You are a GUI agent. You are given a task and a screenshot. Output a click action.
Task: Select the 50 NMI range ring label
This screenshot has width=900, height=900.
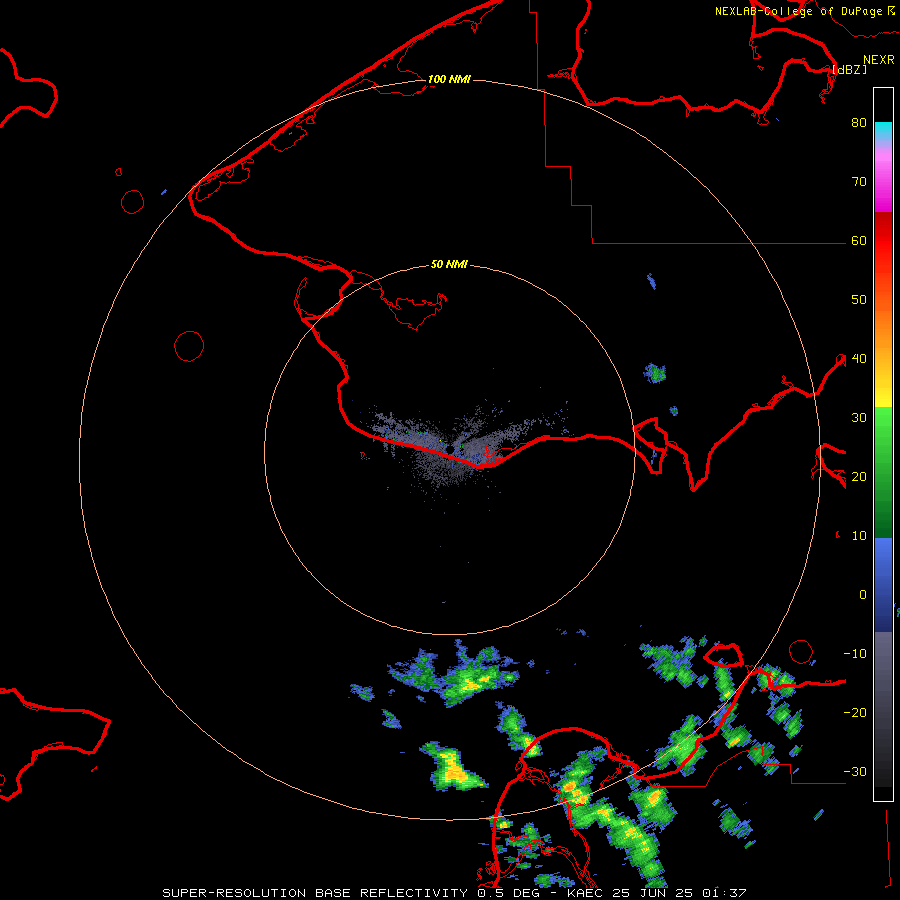pos(449,265)
